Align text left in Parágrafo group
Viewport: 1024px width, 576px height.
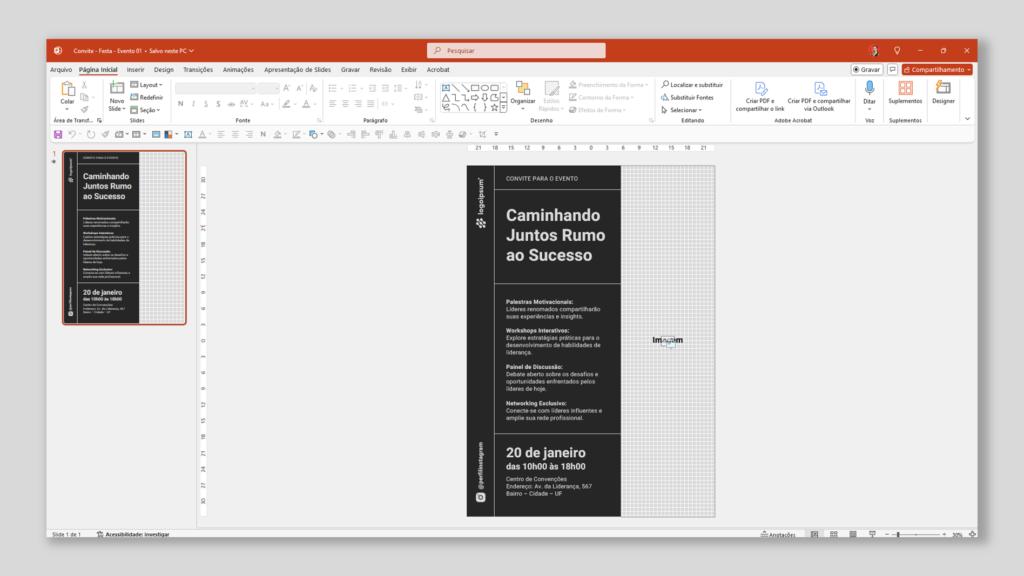(332, 104)
